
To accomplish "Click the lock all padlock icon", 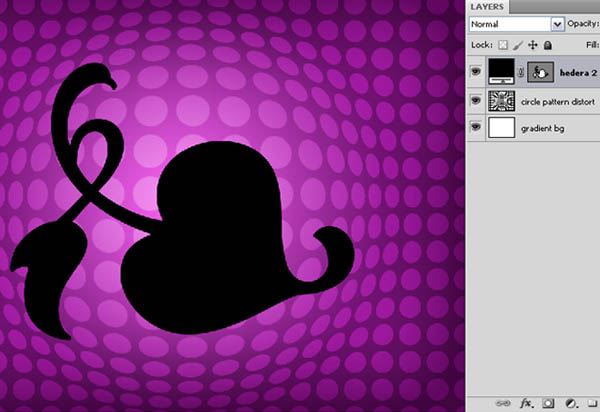I will [547, 46].
